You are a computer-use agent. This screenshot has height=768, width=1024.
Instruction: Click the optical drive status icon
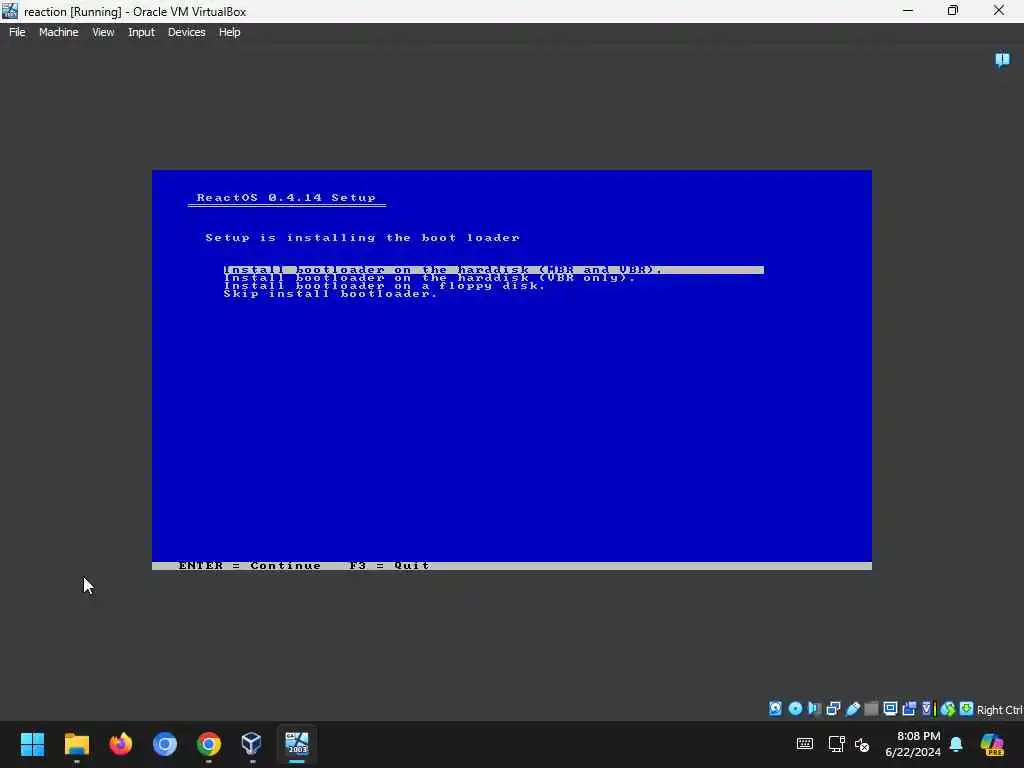pyautogui.click(x=795, y=709)
